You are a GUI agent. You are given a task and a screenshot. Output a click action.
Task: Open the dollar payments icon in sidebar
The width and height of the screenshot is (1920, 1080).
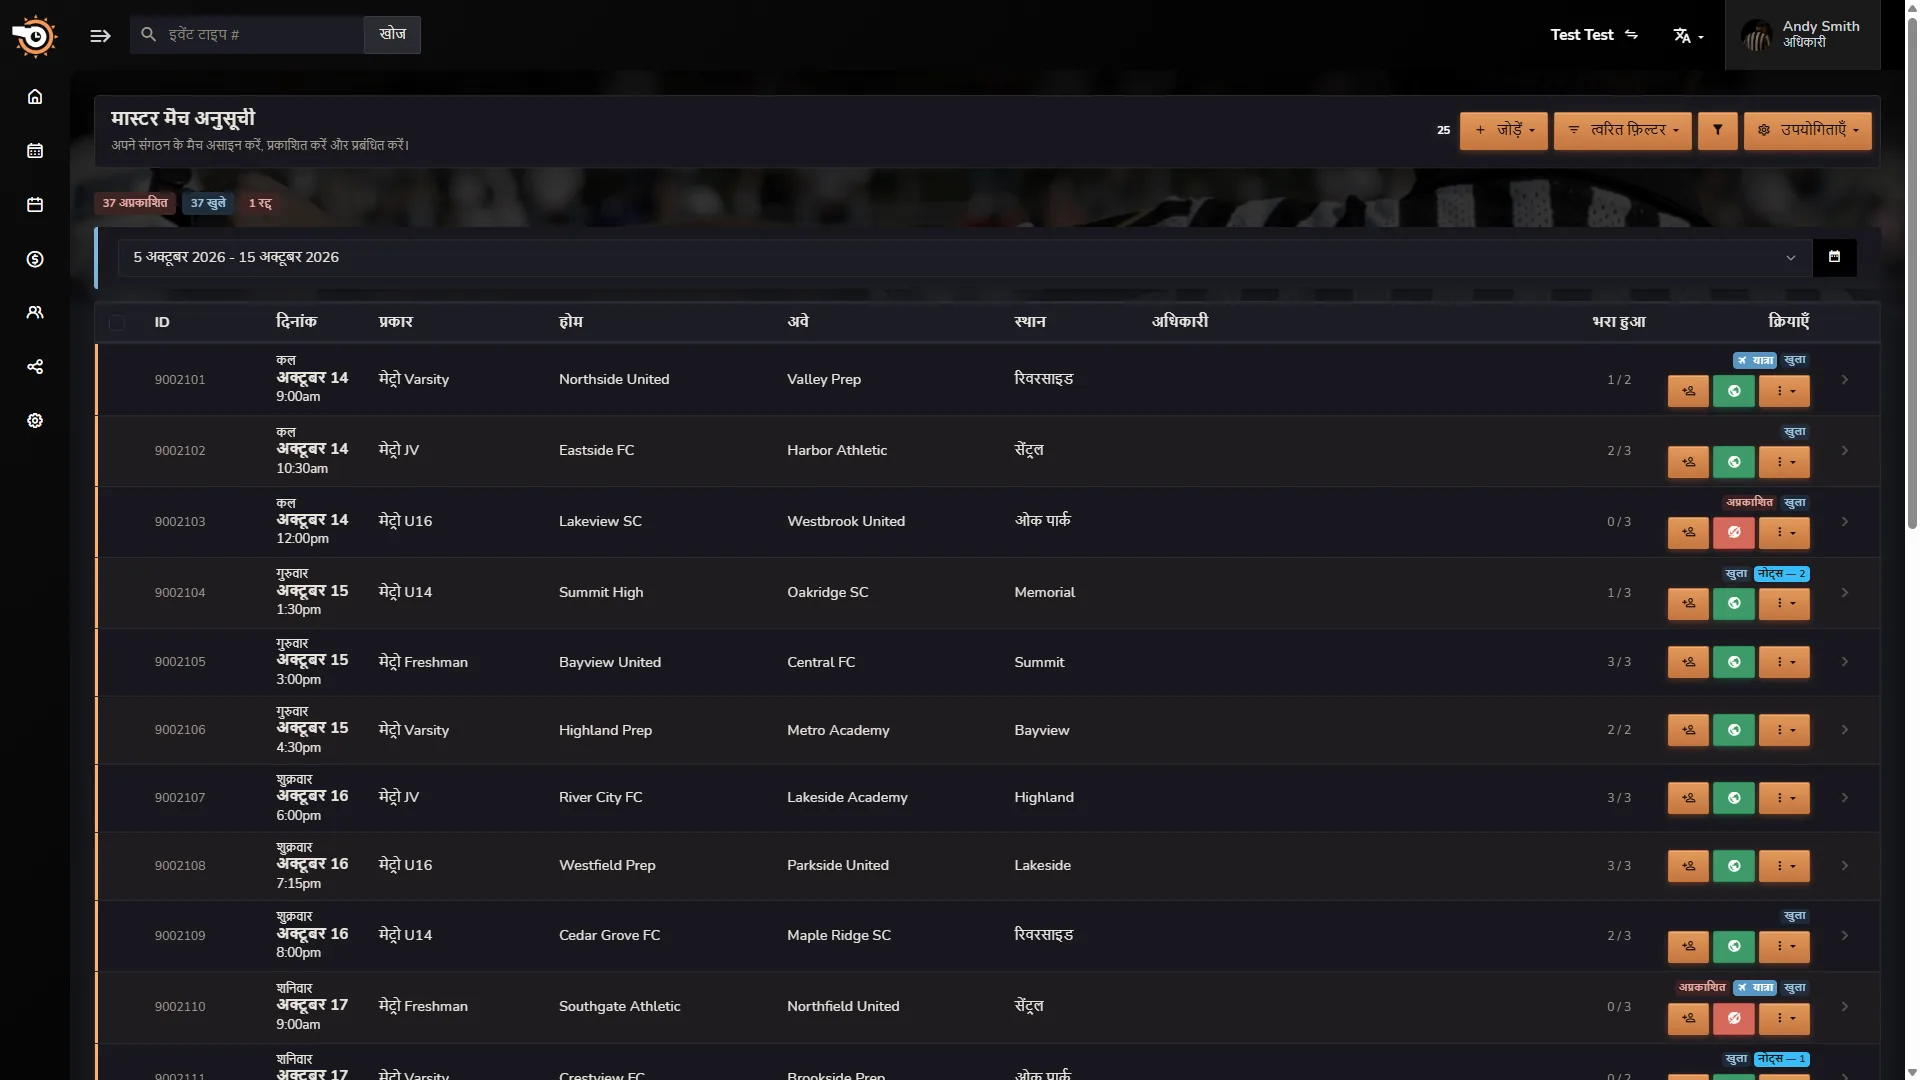click(35, 259)
